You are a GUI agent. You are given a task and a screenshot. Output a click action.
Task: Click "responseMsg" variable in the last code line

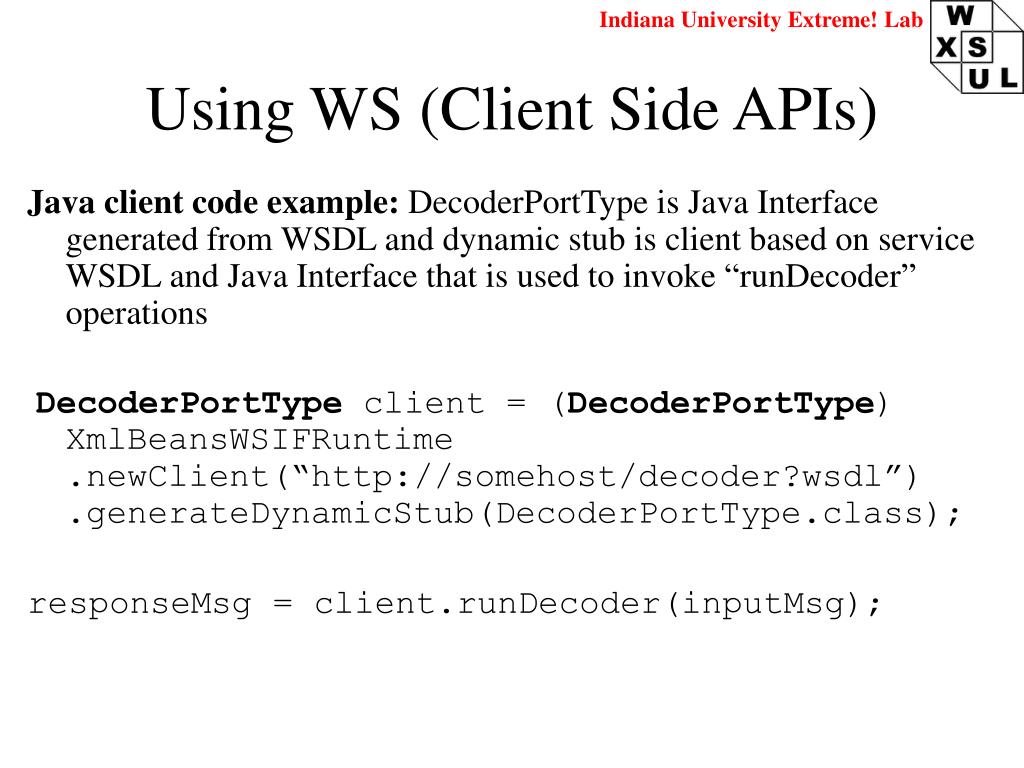point(139,605)
